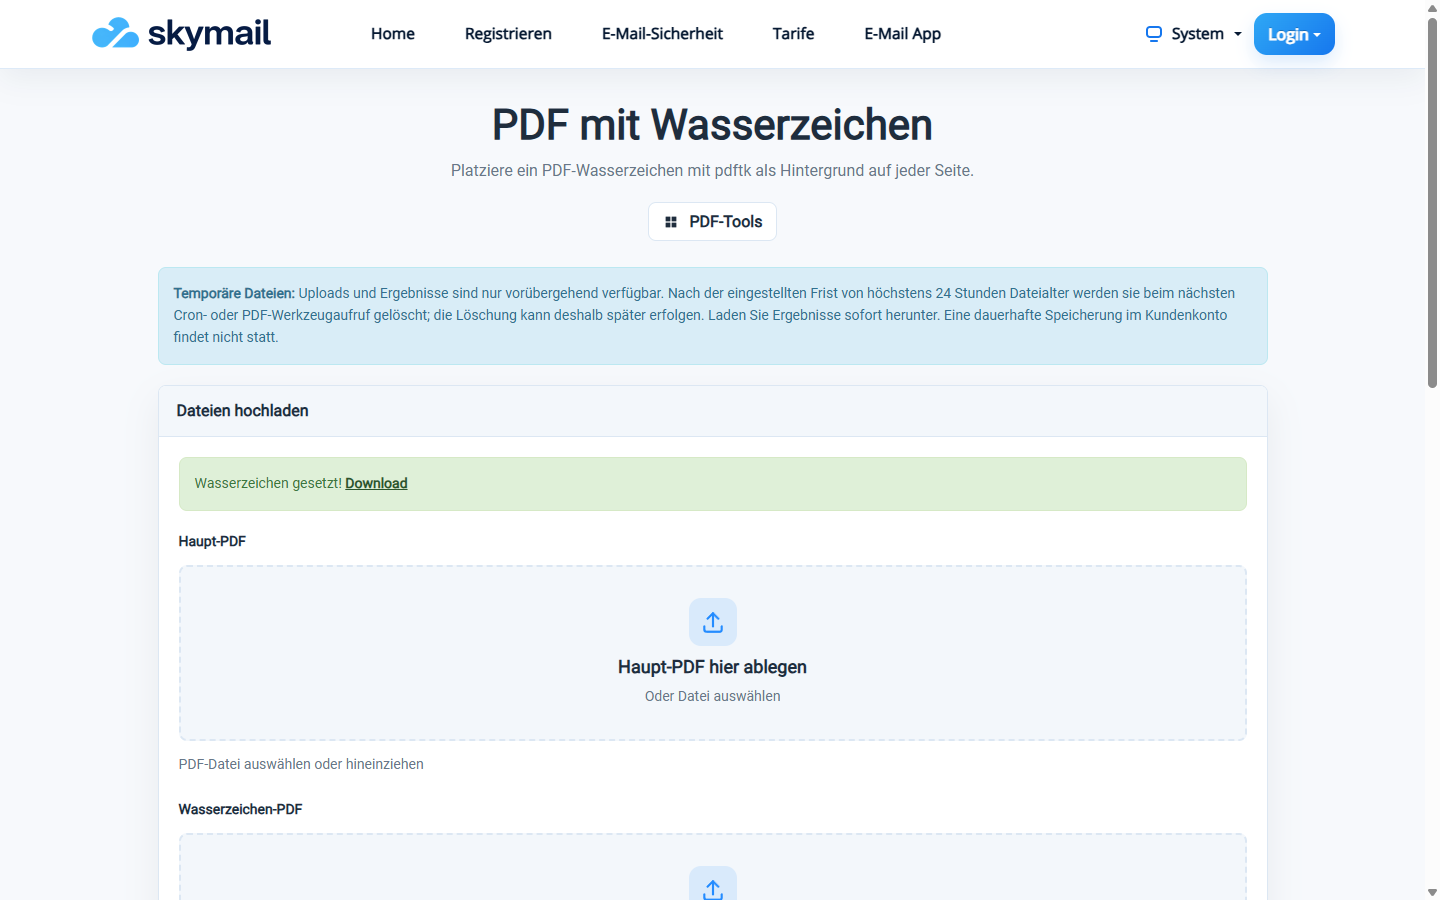Screen dimensions: 1440x900
Task: Click the PDF-Tools button
Action: click(x=712, y=222)
